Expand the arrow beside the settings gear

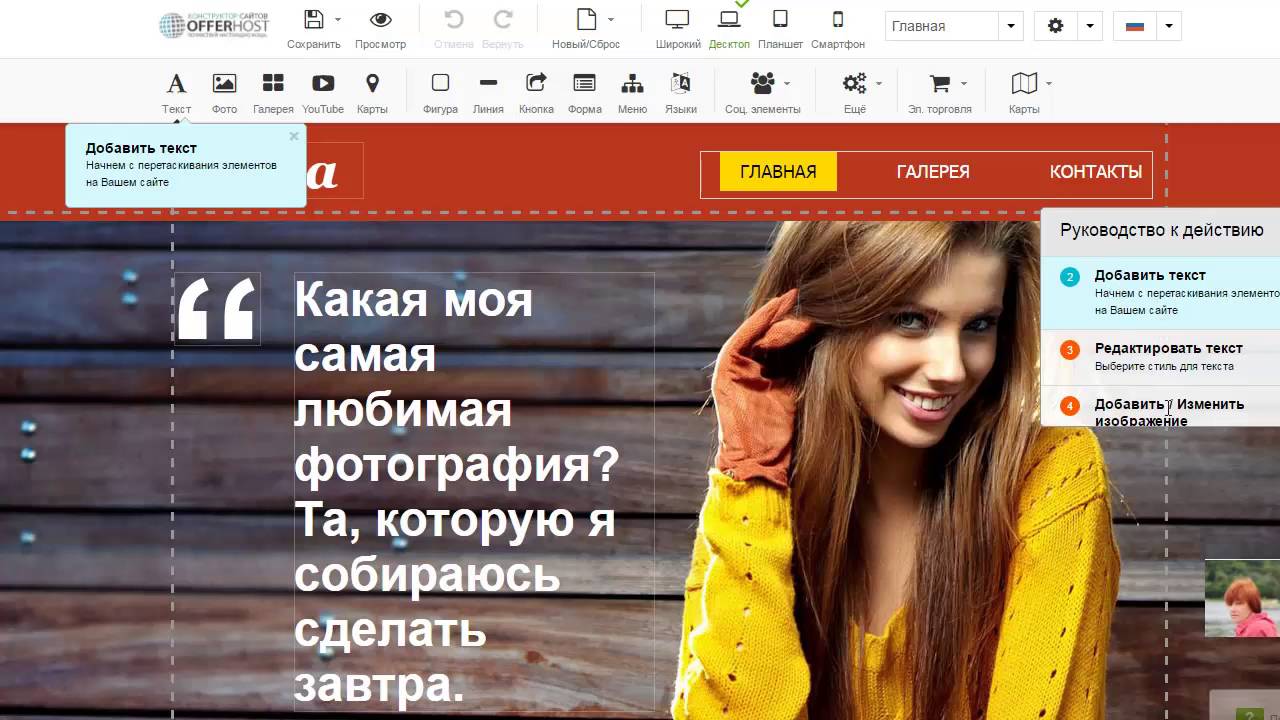pyautogui.click(x=1090, y=26)
